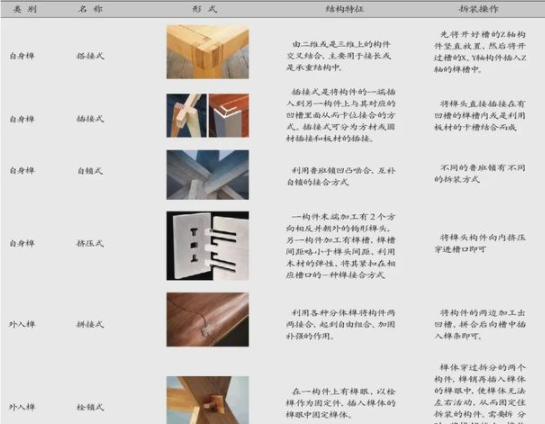Screen dimensions: 545x424
Task: Select the 栓销式 name cell
Action: (x=90, y=407)
